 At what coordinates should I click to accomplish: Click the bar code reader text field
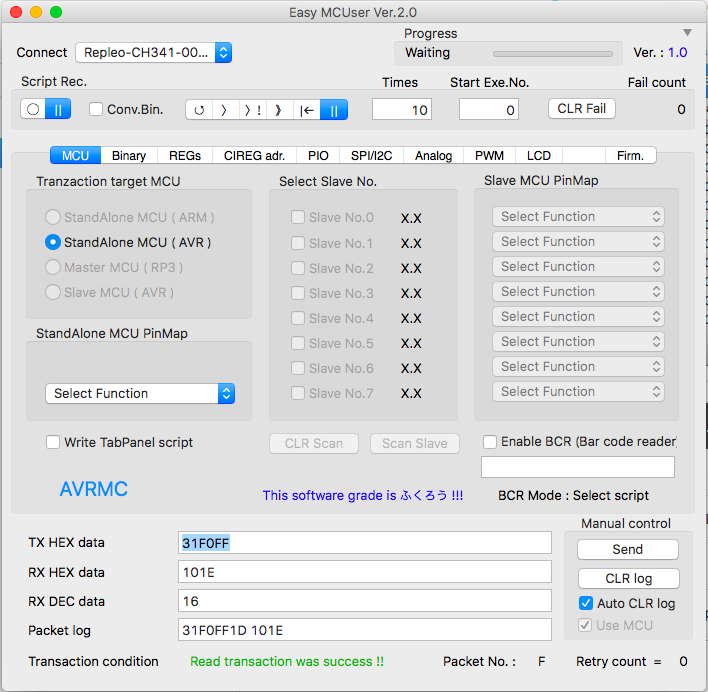578,467
